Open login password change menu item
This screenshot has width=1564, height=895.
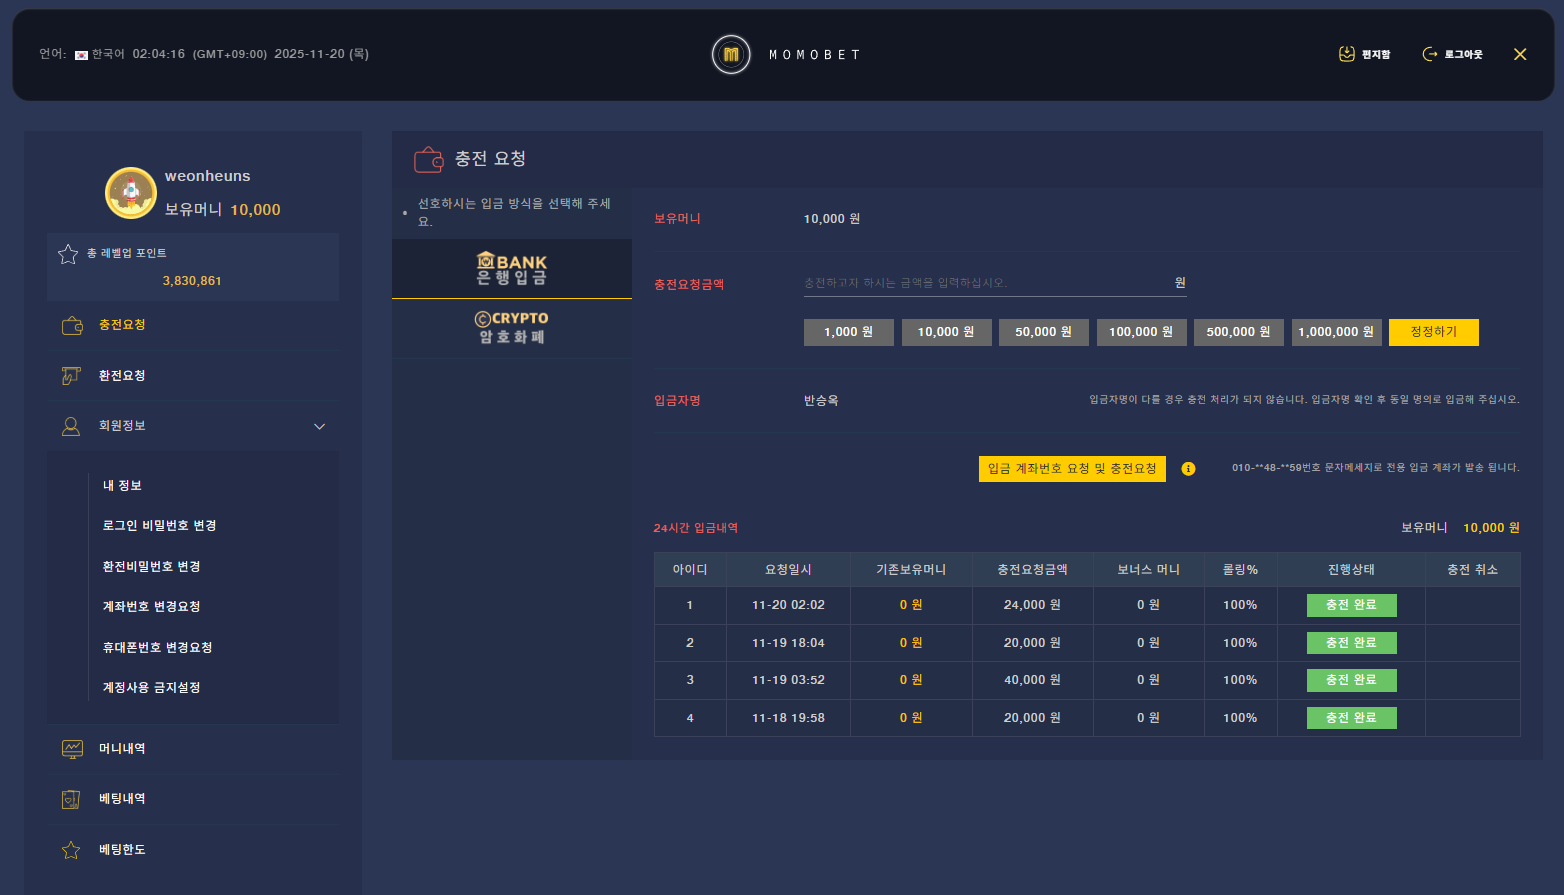click(159, 526)
